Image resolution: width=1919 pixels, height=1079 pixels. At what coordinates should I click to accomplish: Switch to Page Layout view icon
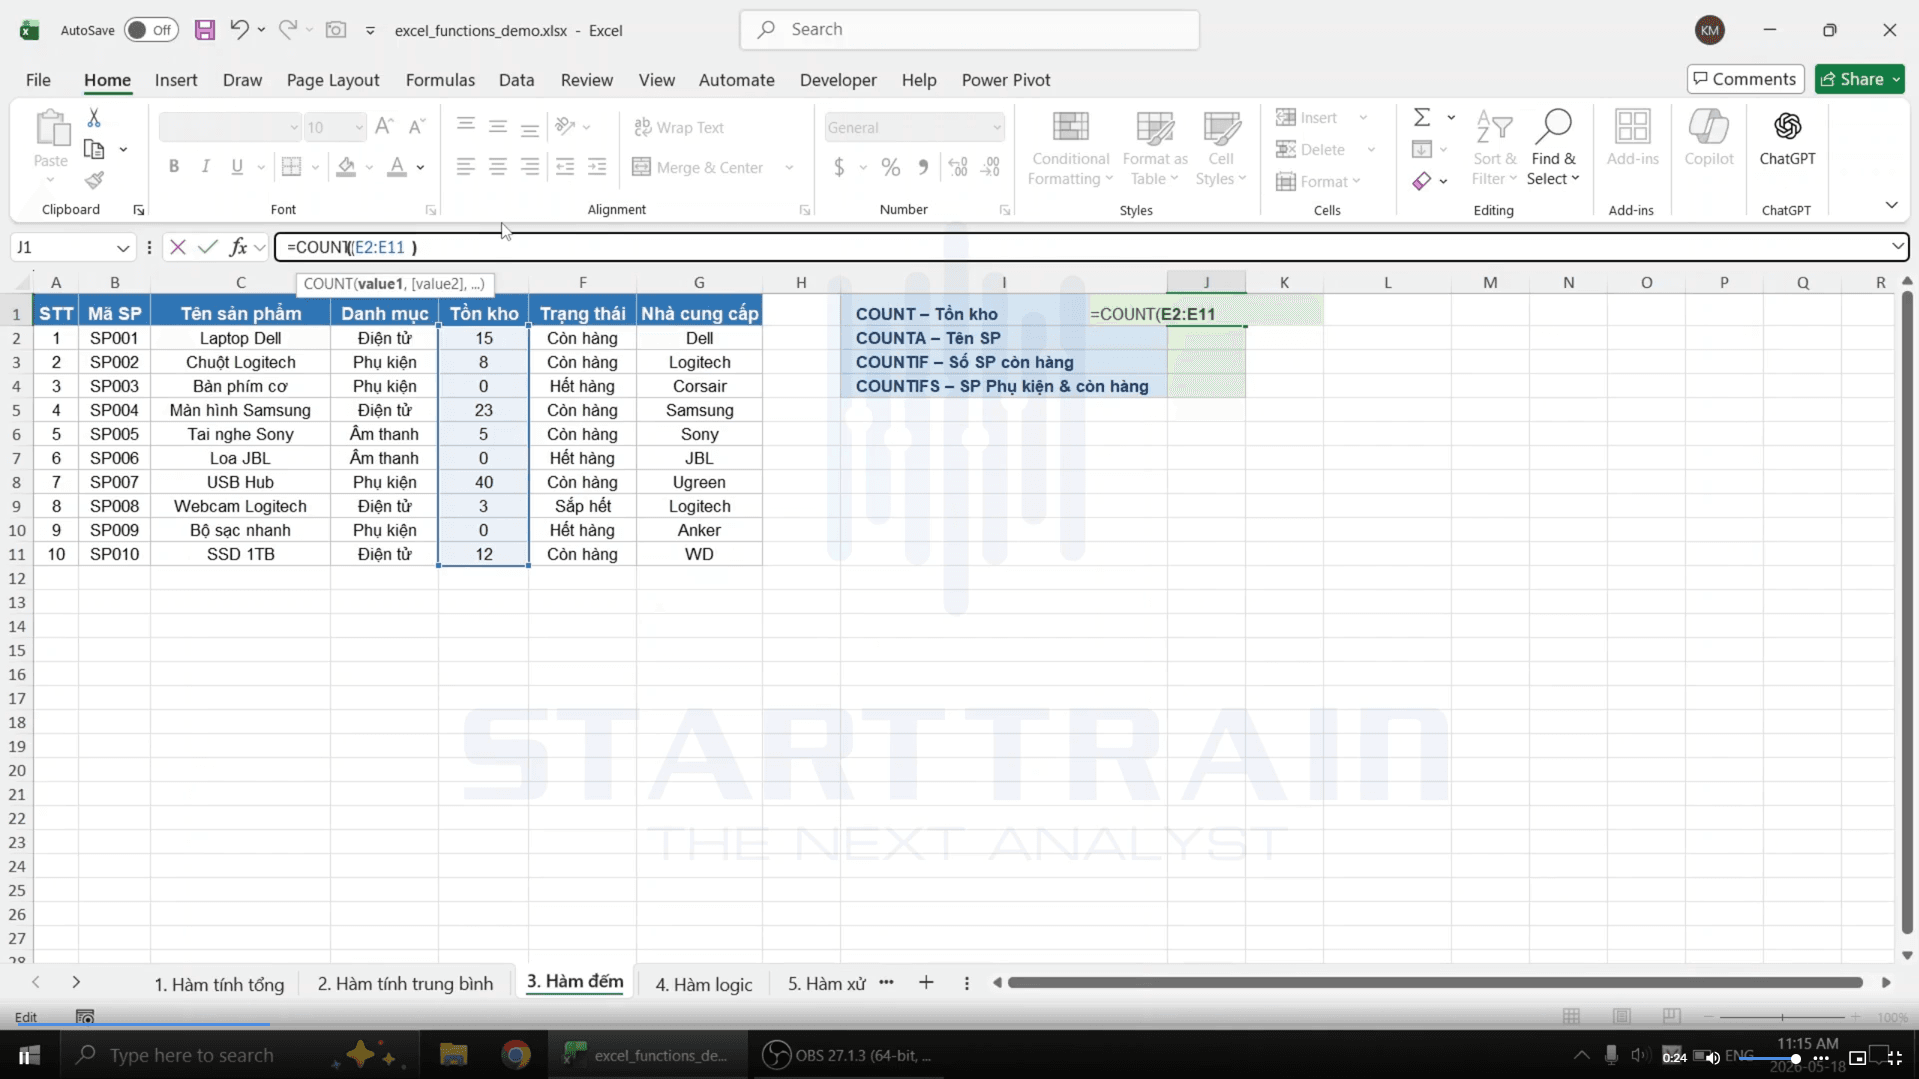point(1621,1016)
